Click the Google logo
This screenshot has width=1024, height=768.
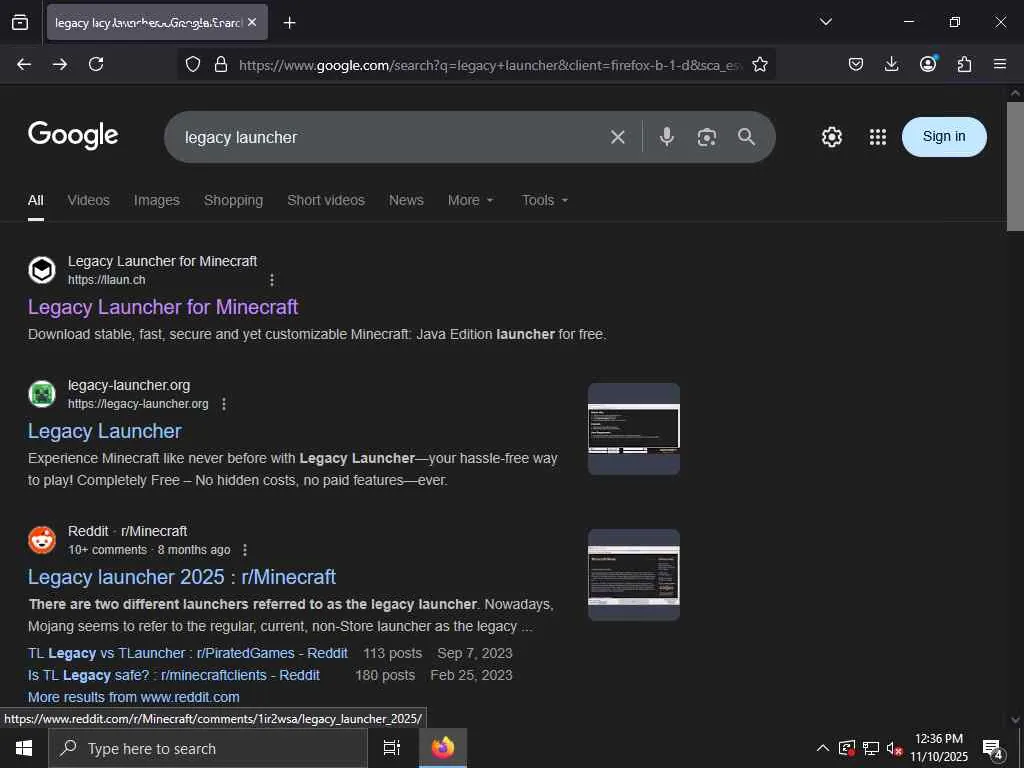click(73, 136)
